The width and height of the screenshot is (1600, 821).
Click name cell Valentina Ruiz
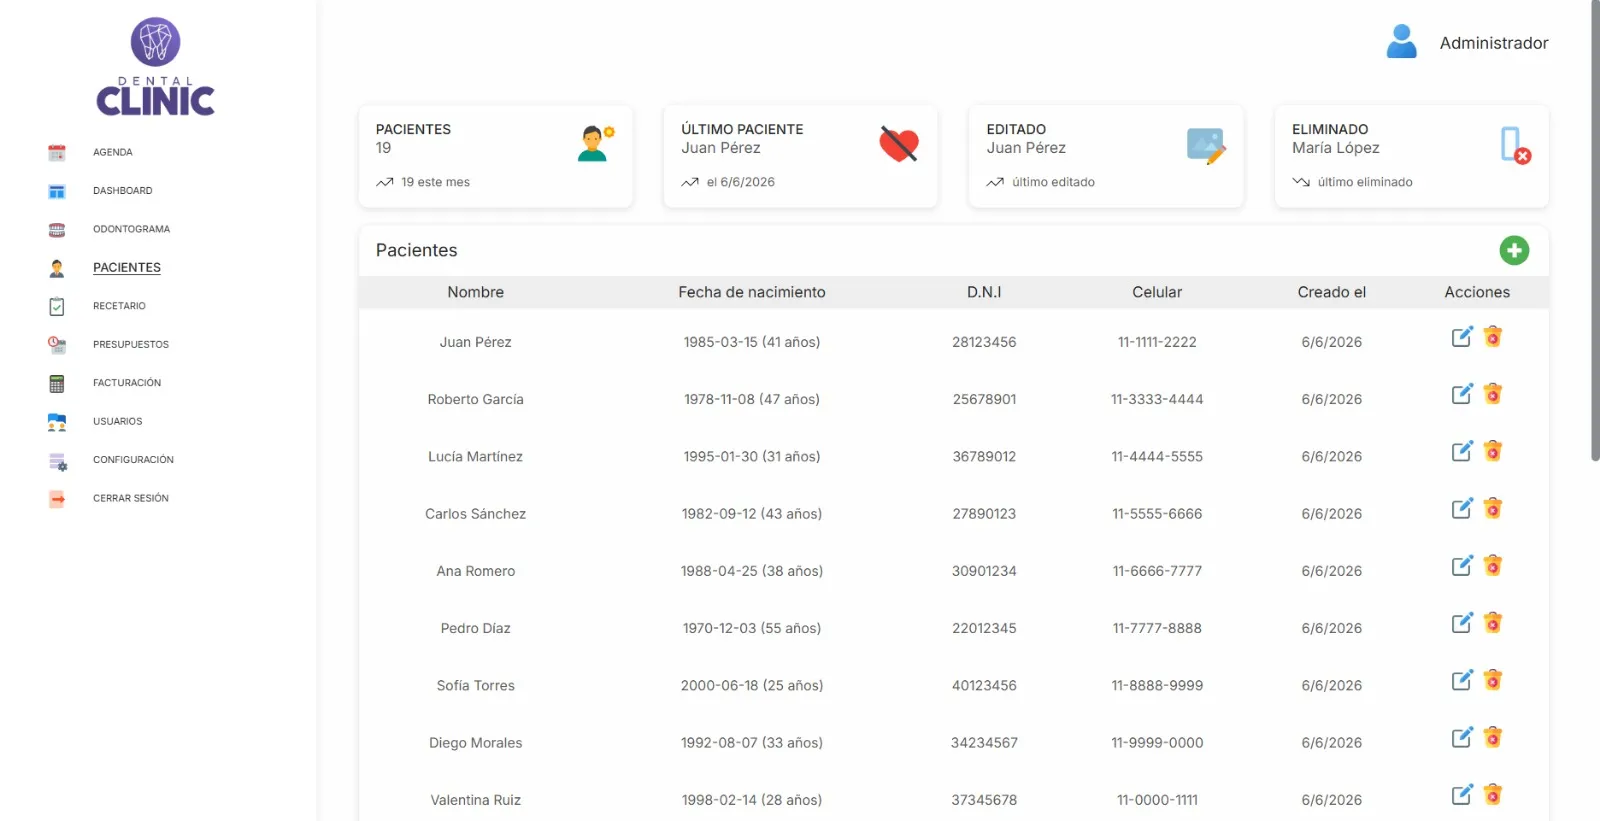(x=476, y=800)
